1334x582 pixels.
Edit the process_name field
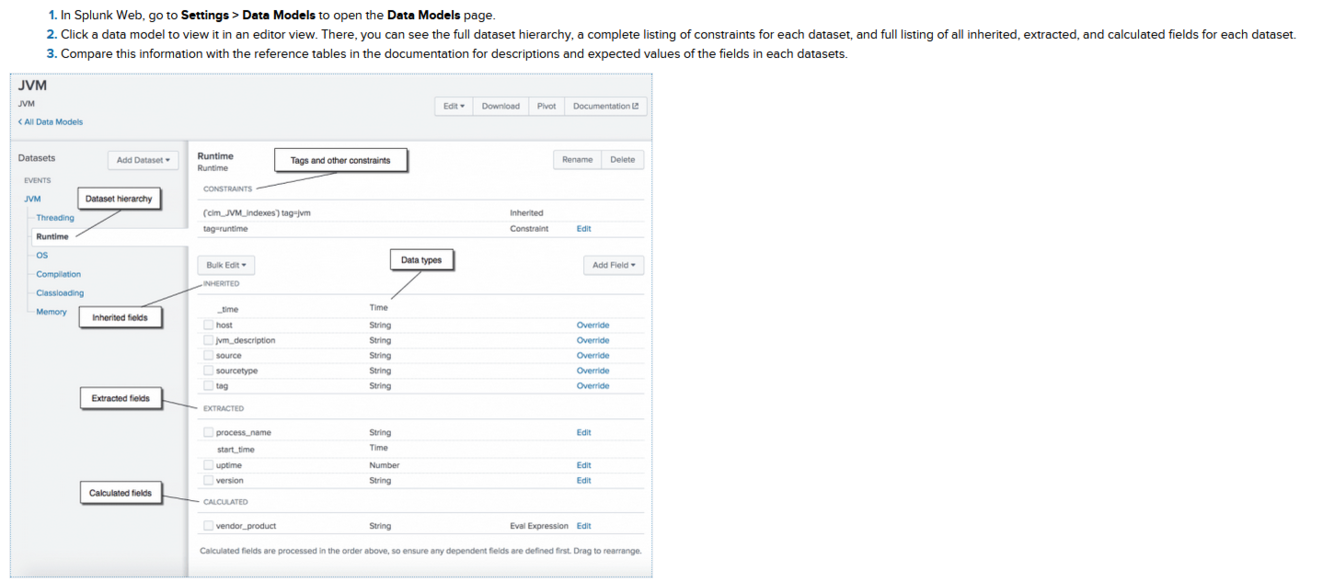coord(584,433)
